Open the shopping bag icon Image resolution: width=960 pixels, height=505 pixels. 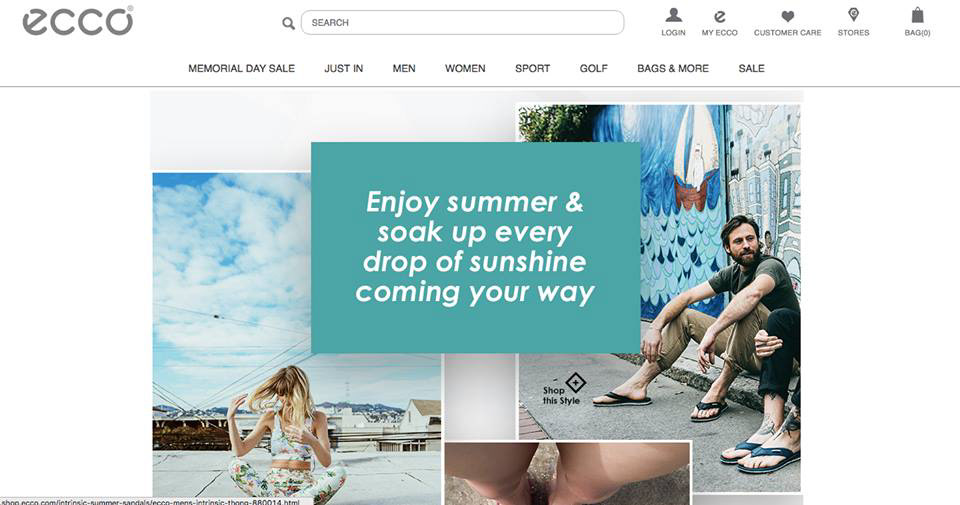[x=917, y=15]
